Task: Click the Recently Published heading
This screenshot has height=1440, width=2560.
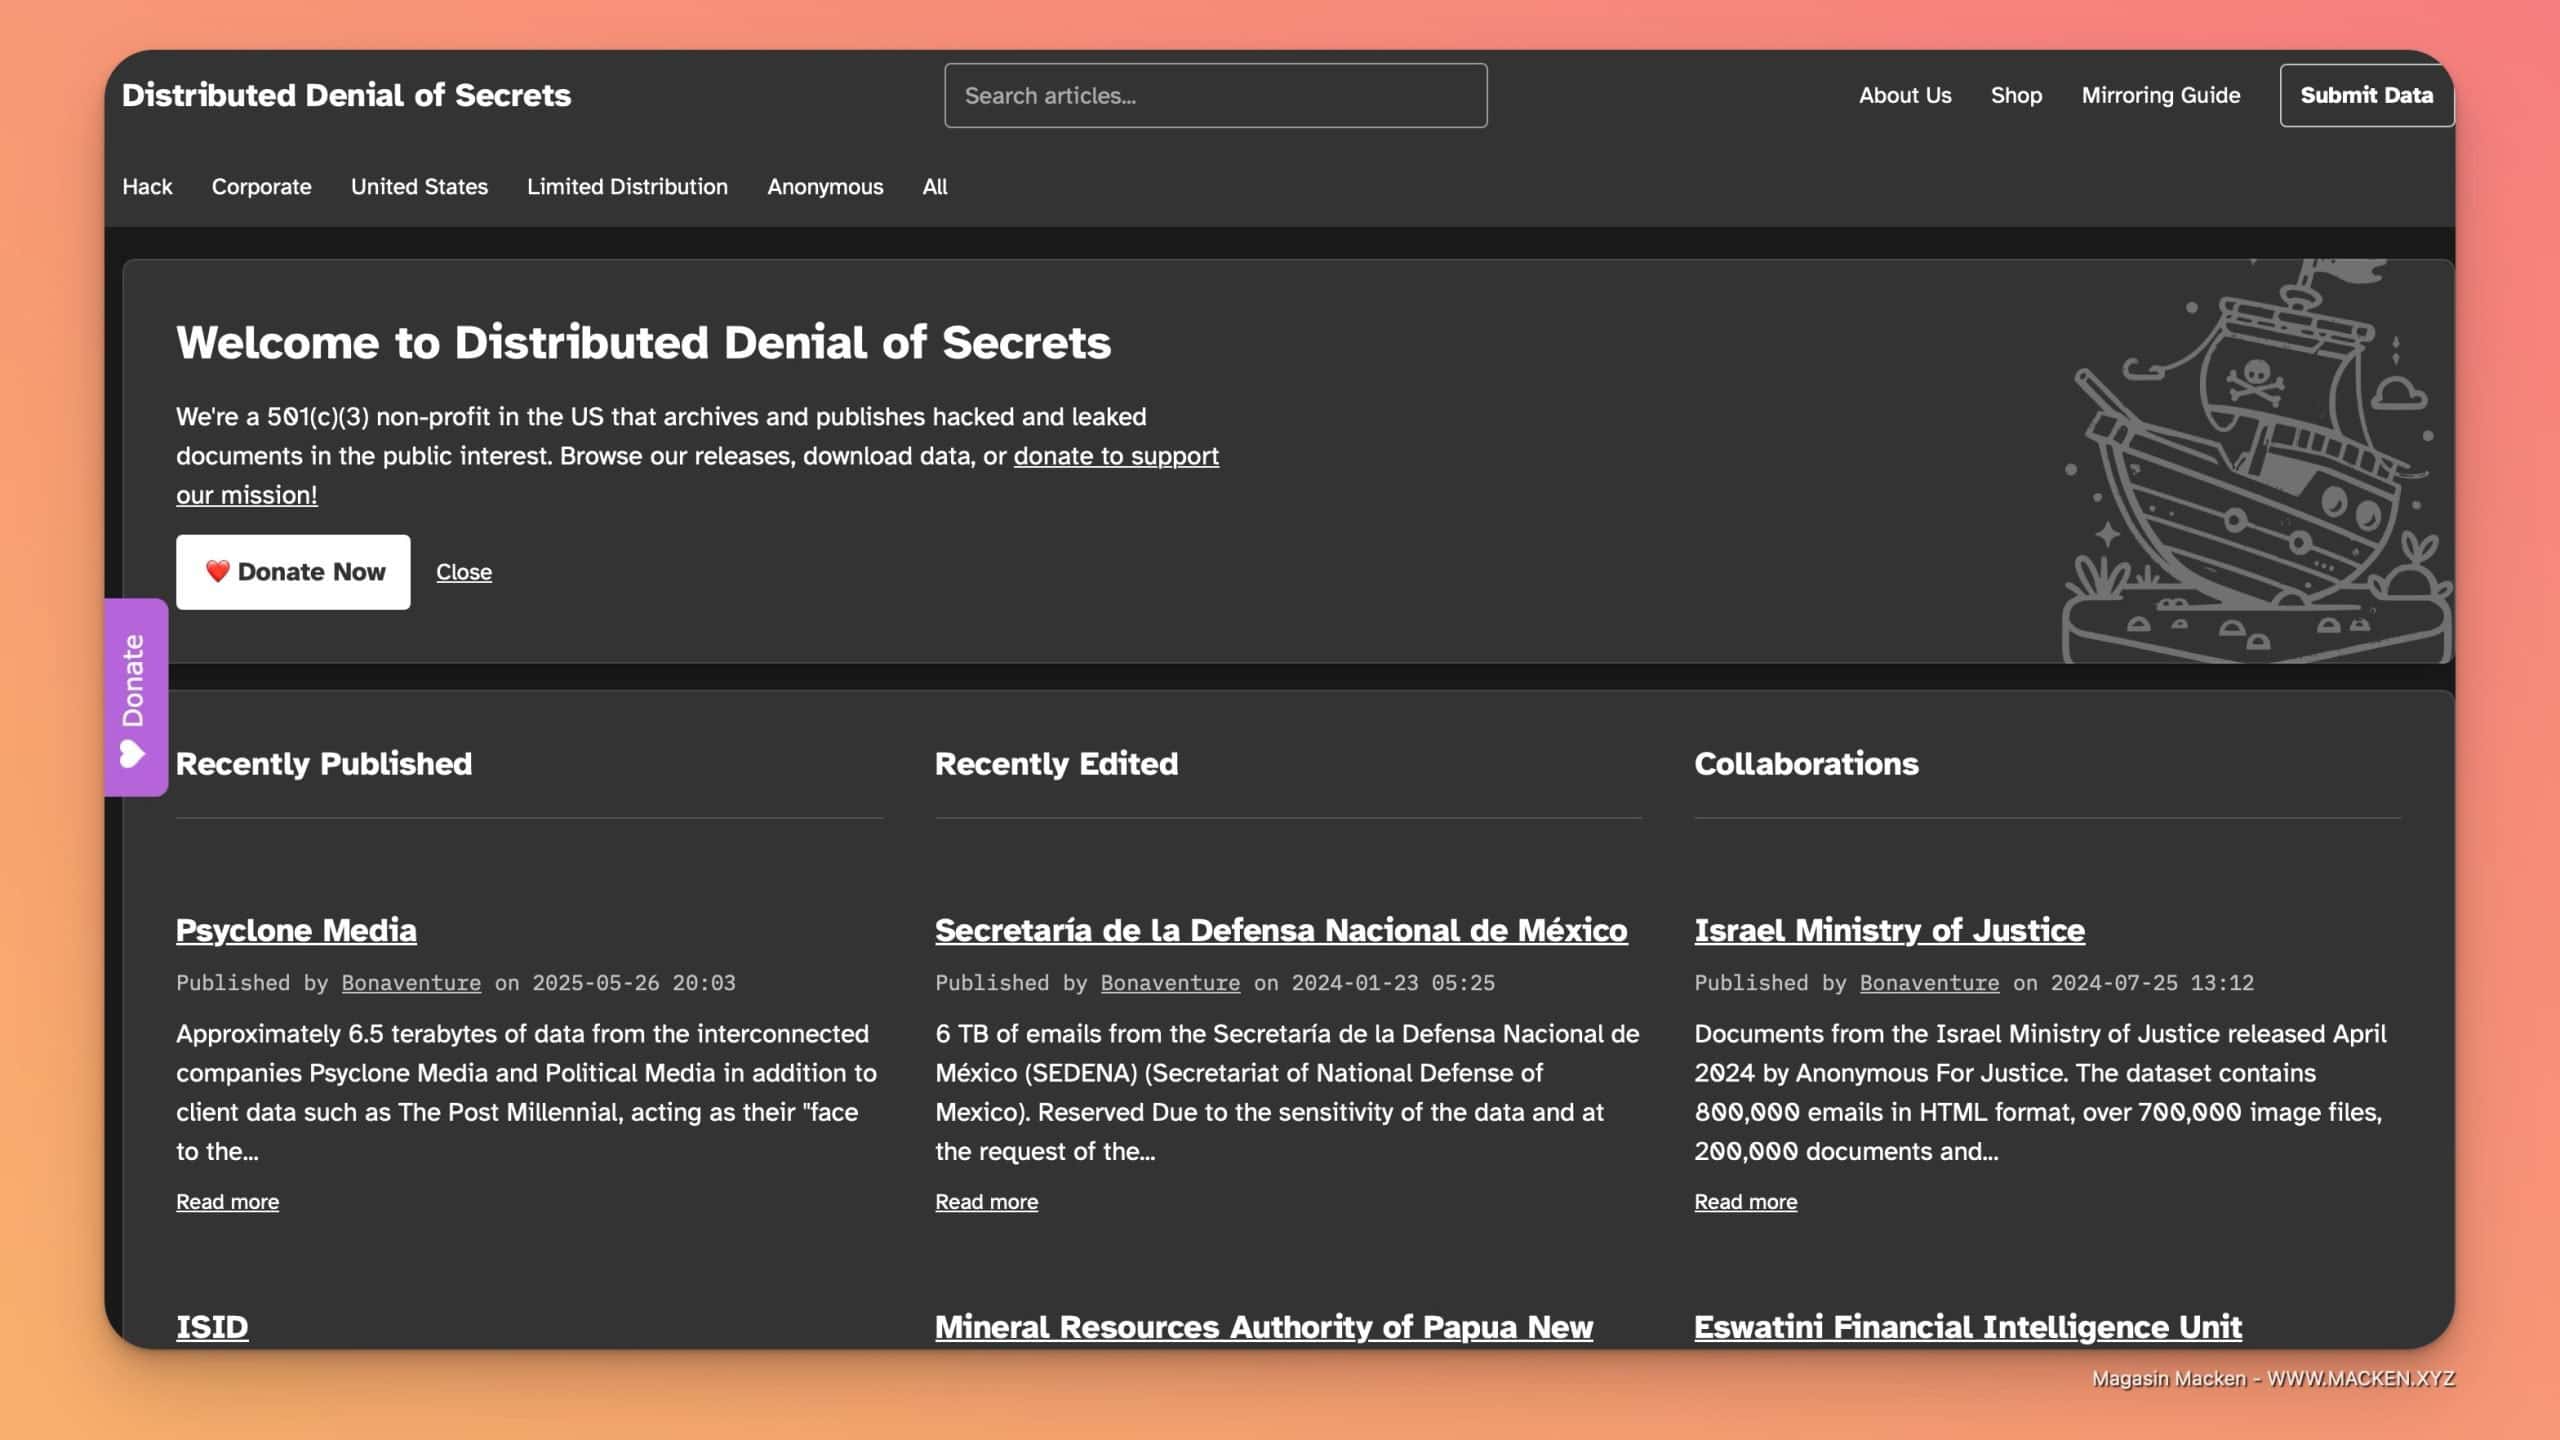Action: tap(324, 764)
